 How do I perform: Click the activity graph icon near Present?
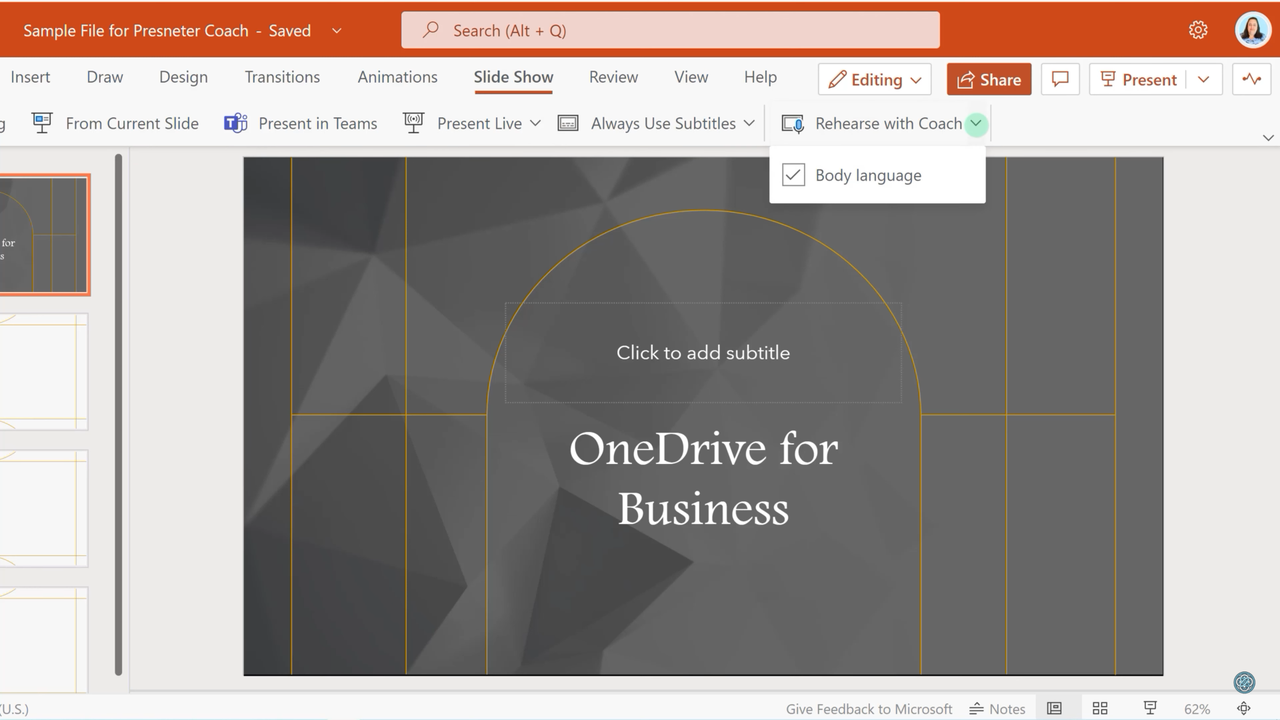tap(1251, 78)
